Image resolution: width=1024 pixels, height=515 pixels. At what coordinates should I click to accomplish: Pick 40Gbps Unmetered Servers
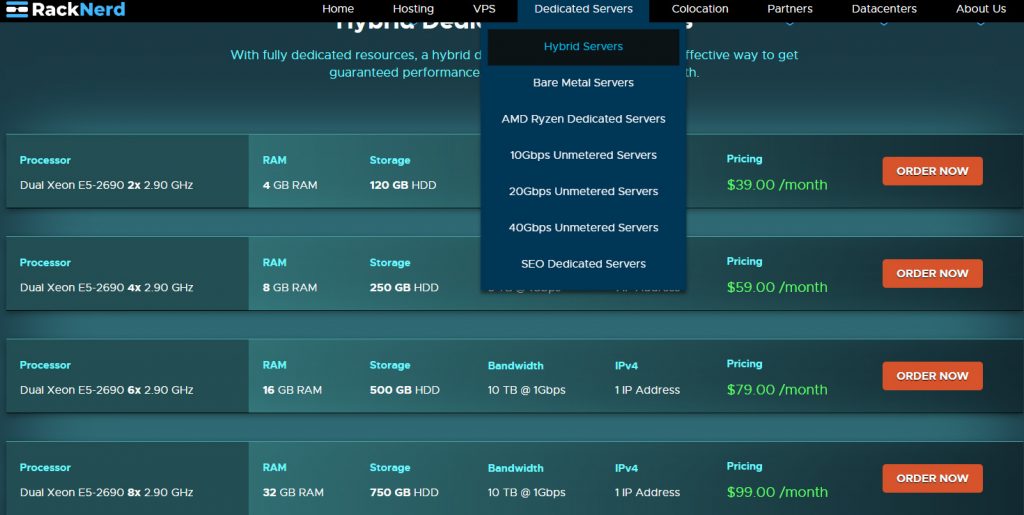click(x=583, y=227)
